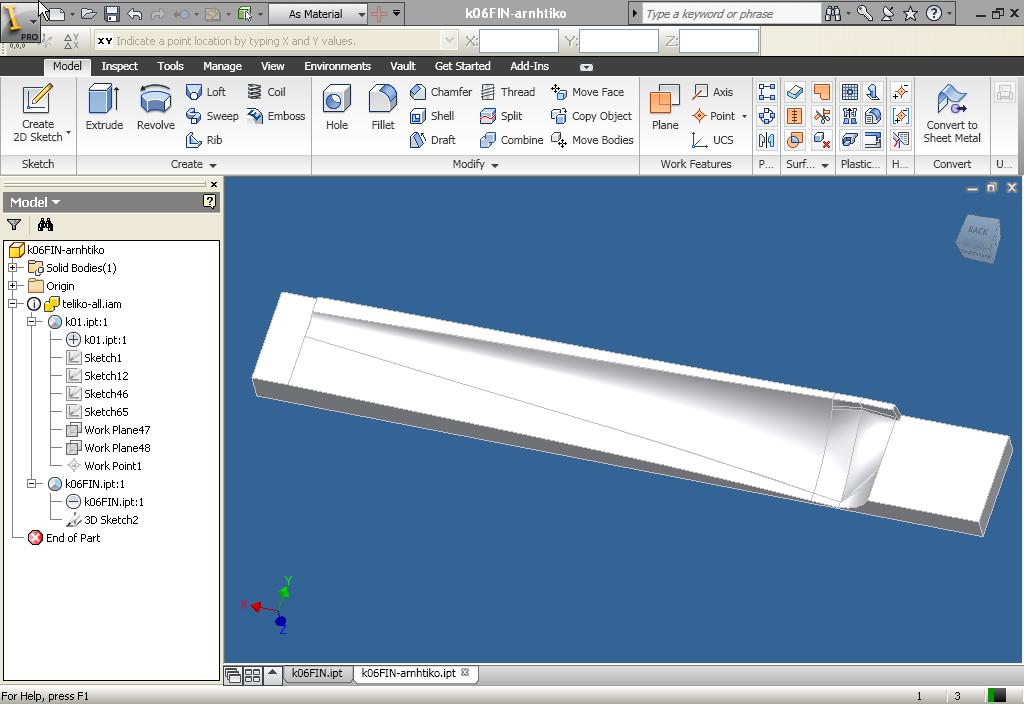Screen dimensions: 1024x704
Task: Run the Combine tool
Action: click(511, 140)
